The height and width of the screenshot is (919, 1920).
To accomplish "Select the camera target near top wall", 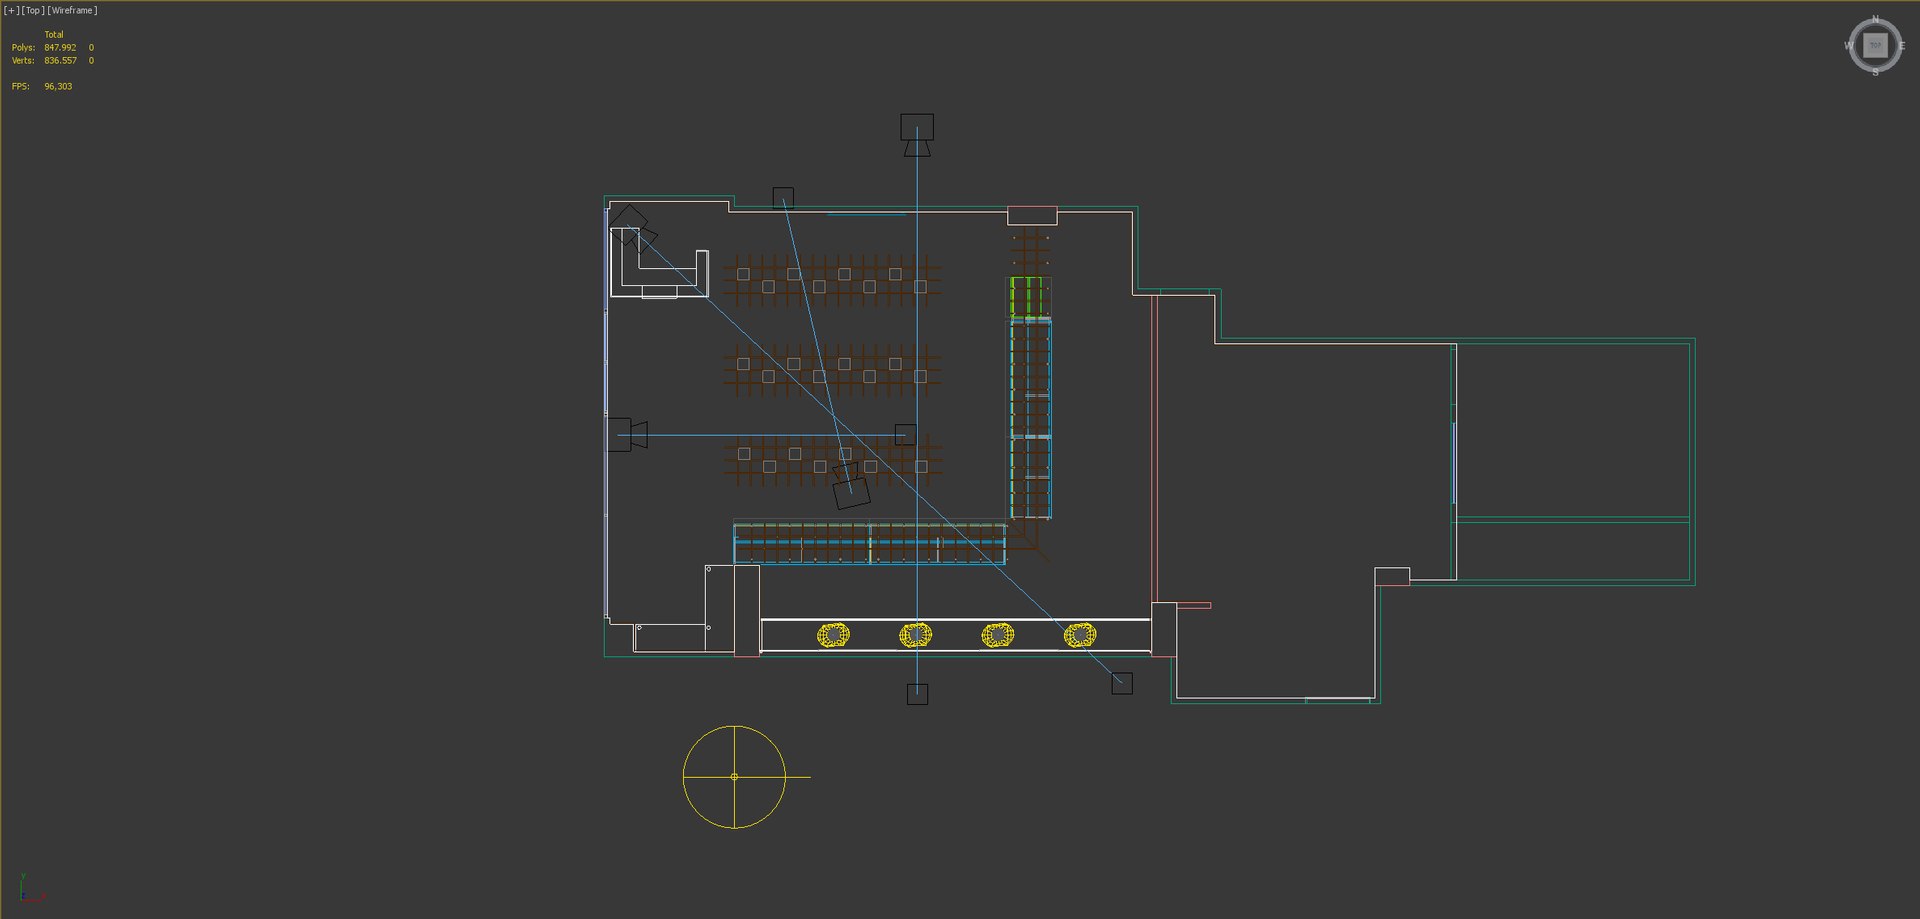I will pos(783,197).
